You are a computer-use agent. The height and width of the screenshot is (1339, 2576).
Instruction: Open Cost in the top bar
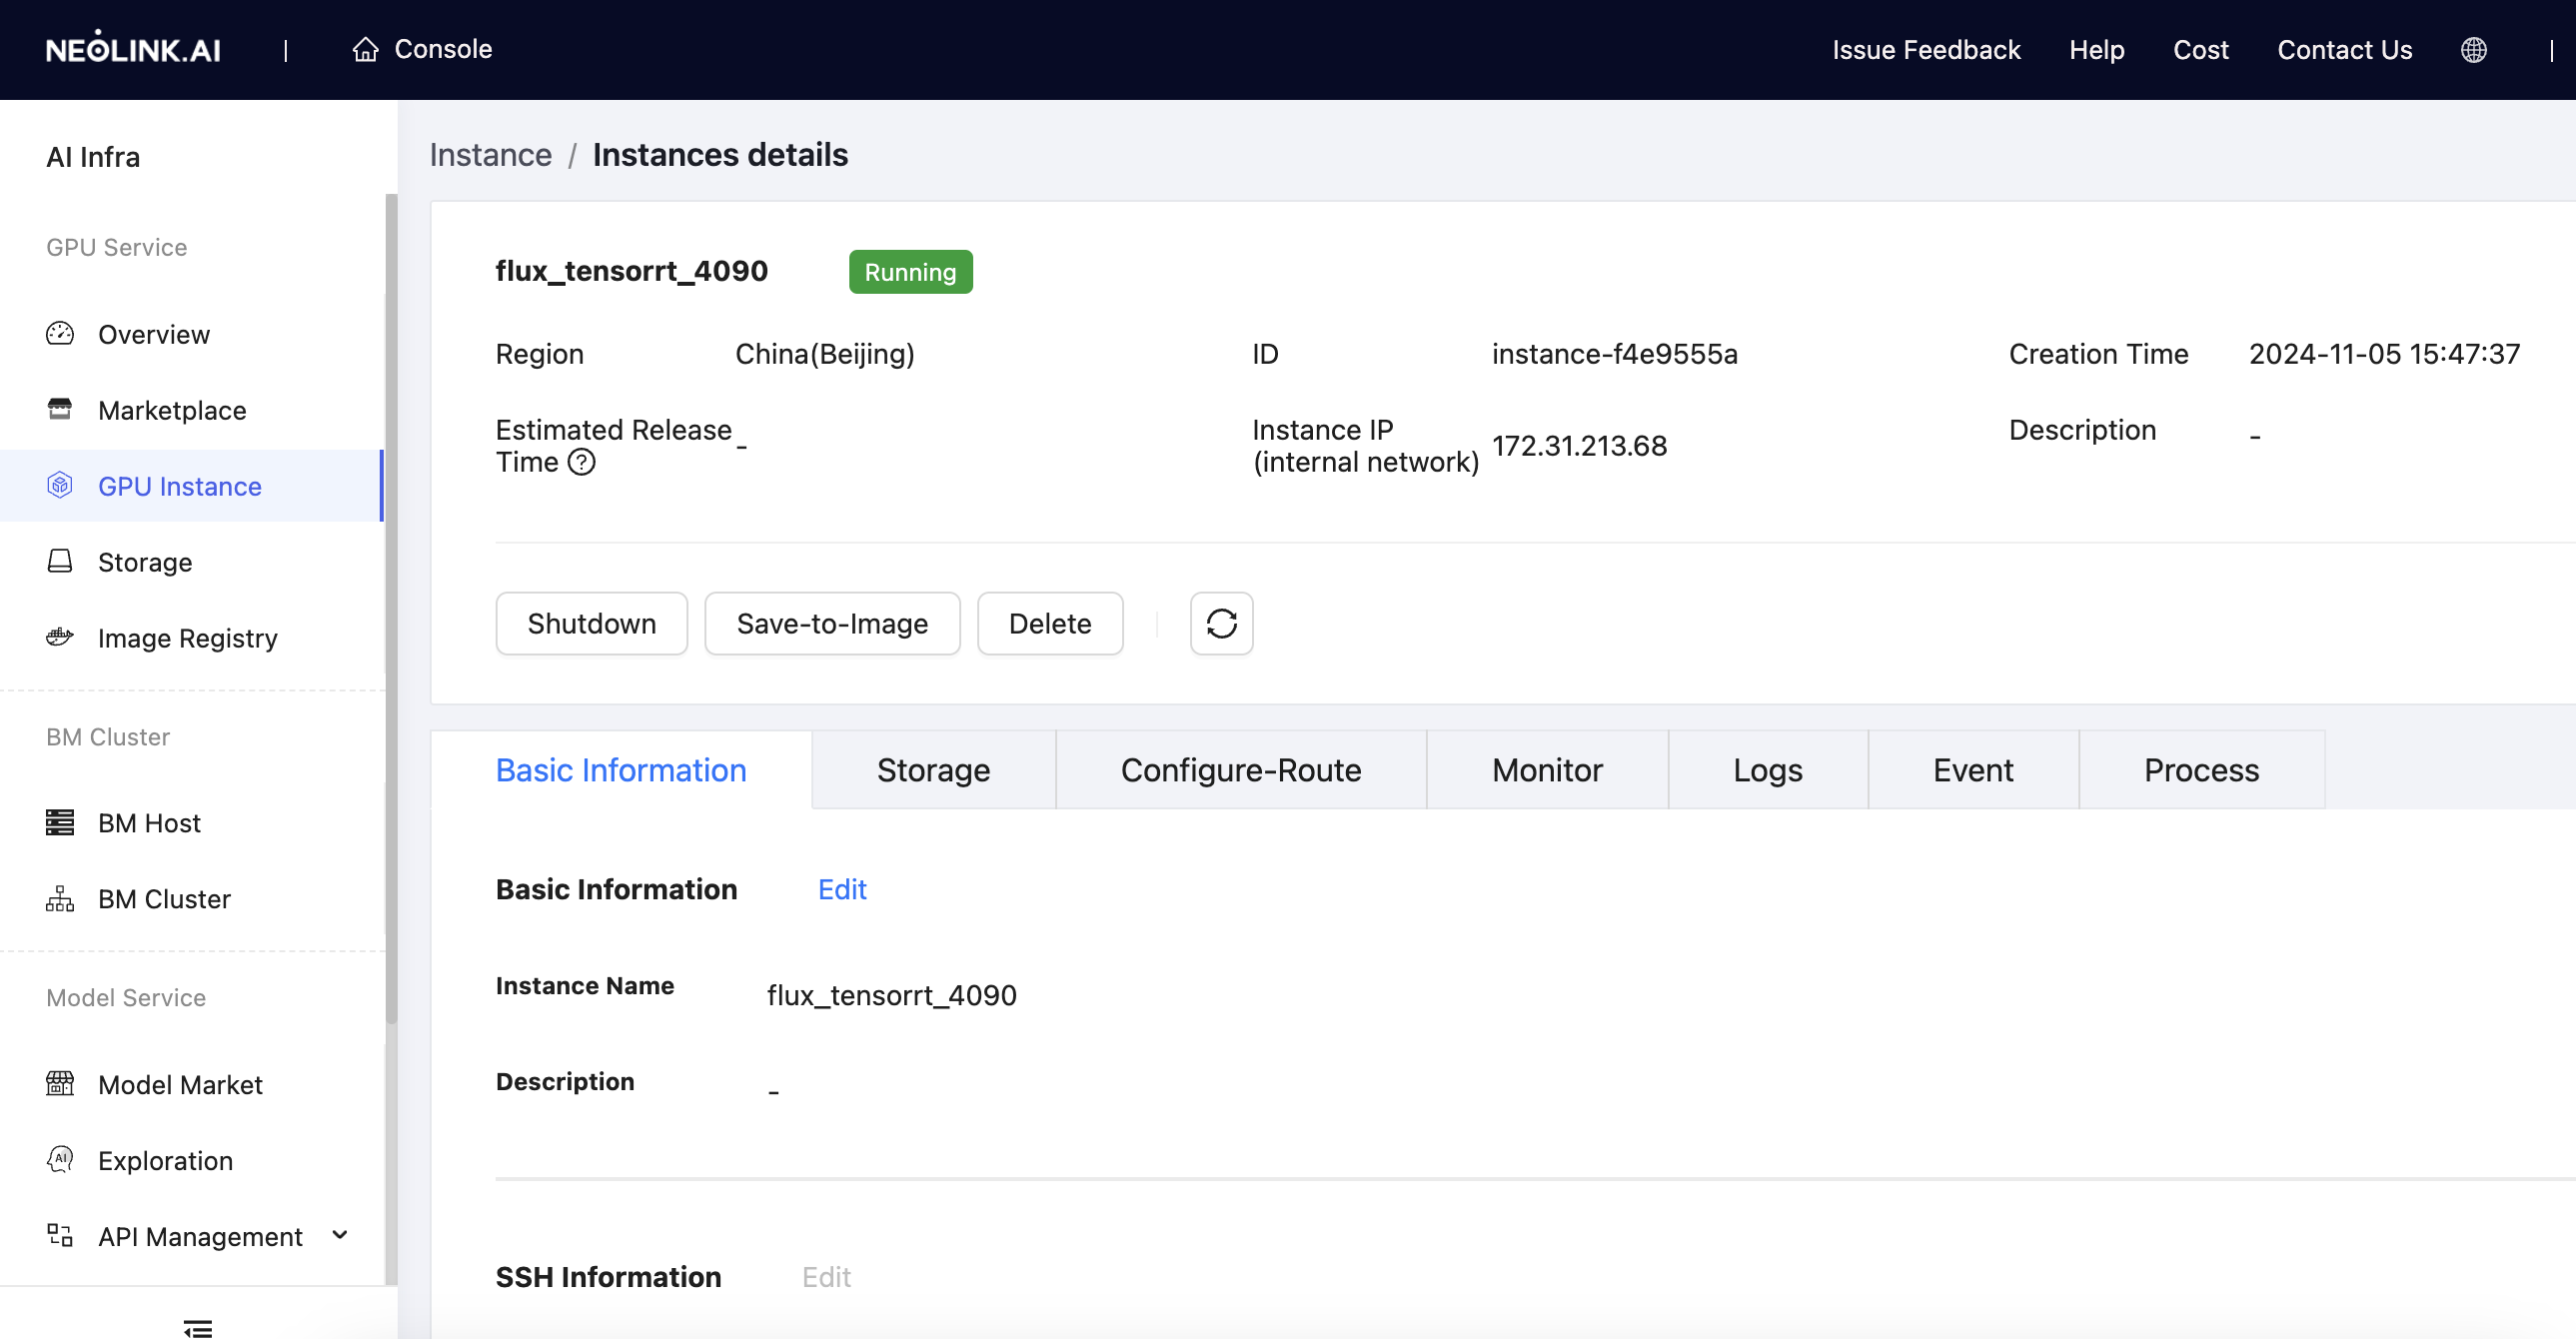coord(2200,50)
